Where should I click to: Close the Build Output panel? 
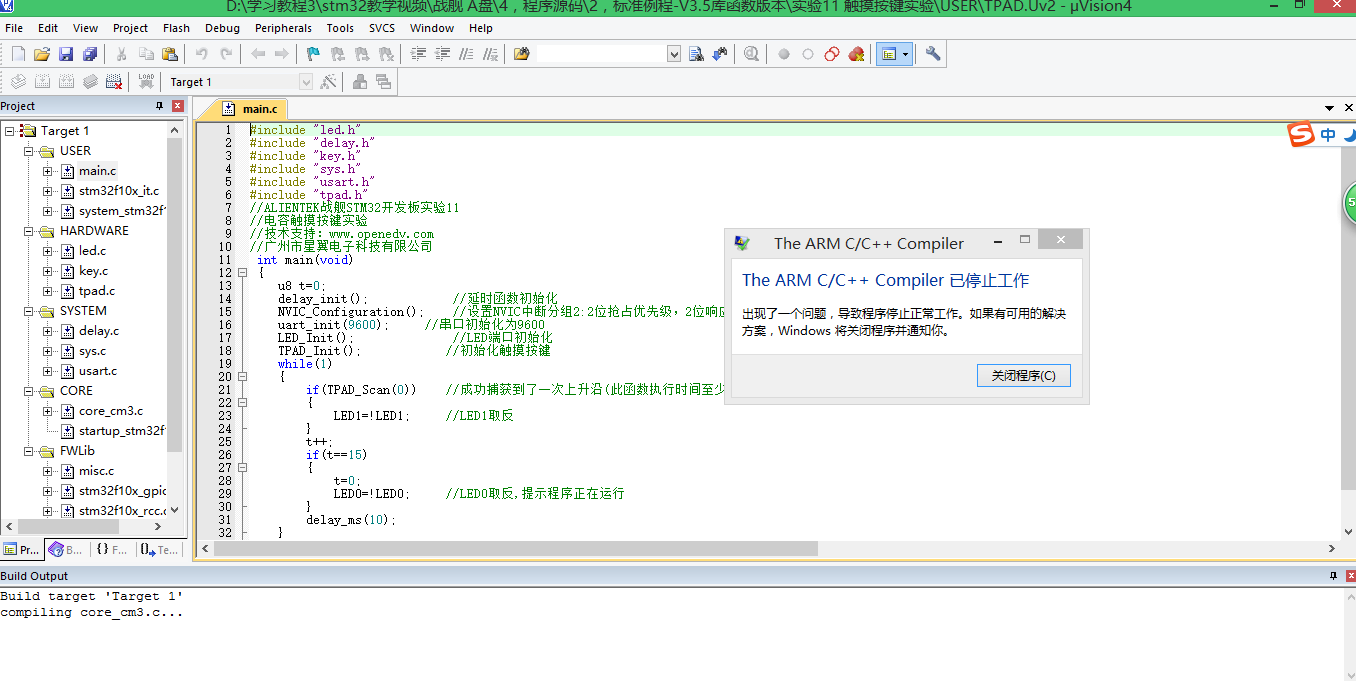pyautogui.click(x=1350, y=576)
